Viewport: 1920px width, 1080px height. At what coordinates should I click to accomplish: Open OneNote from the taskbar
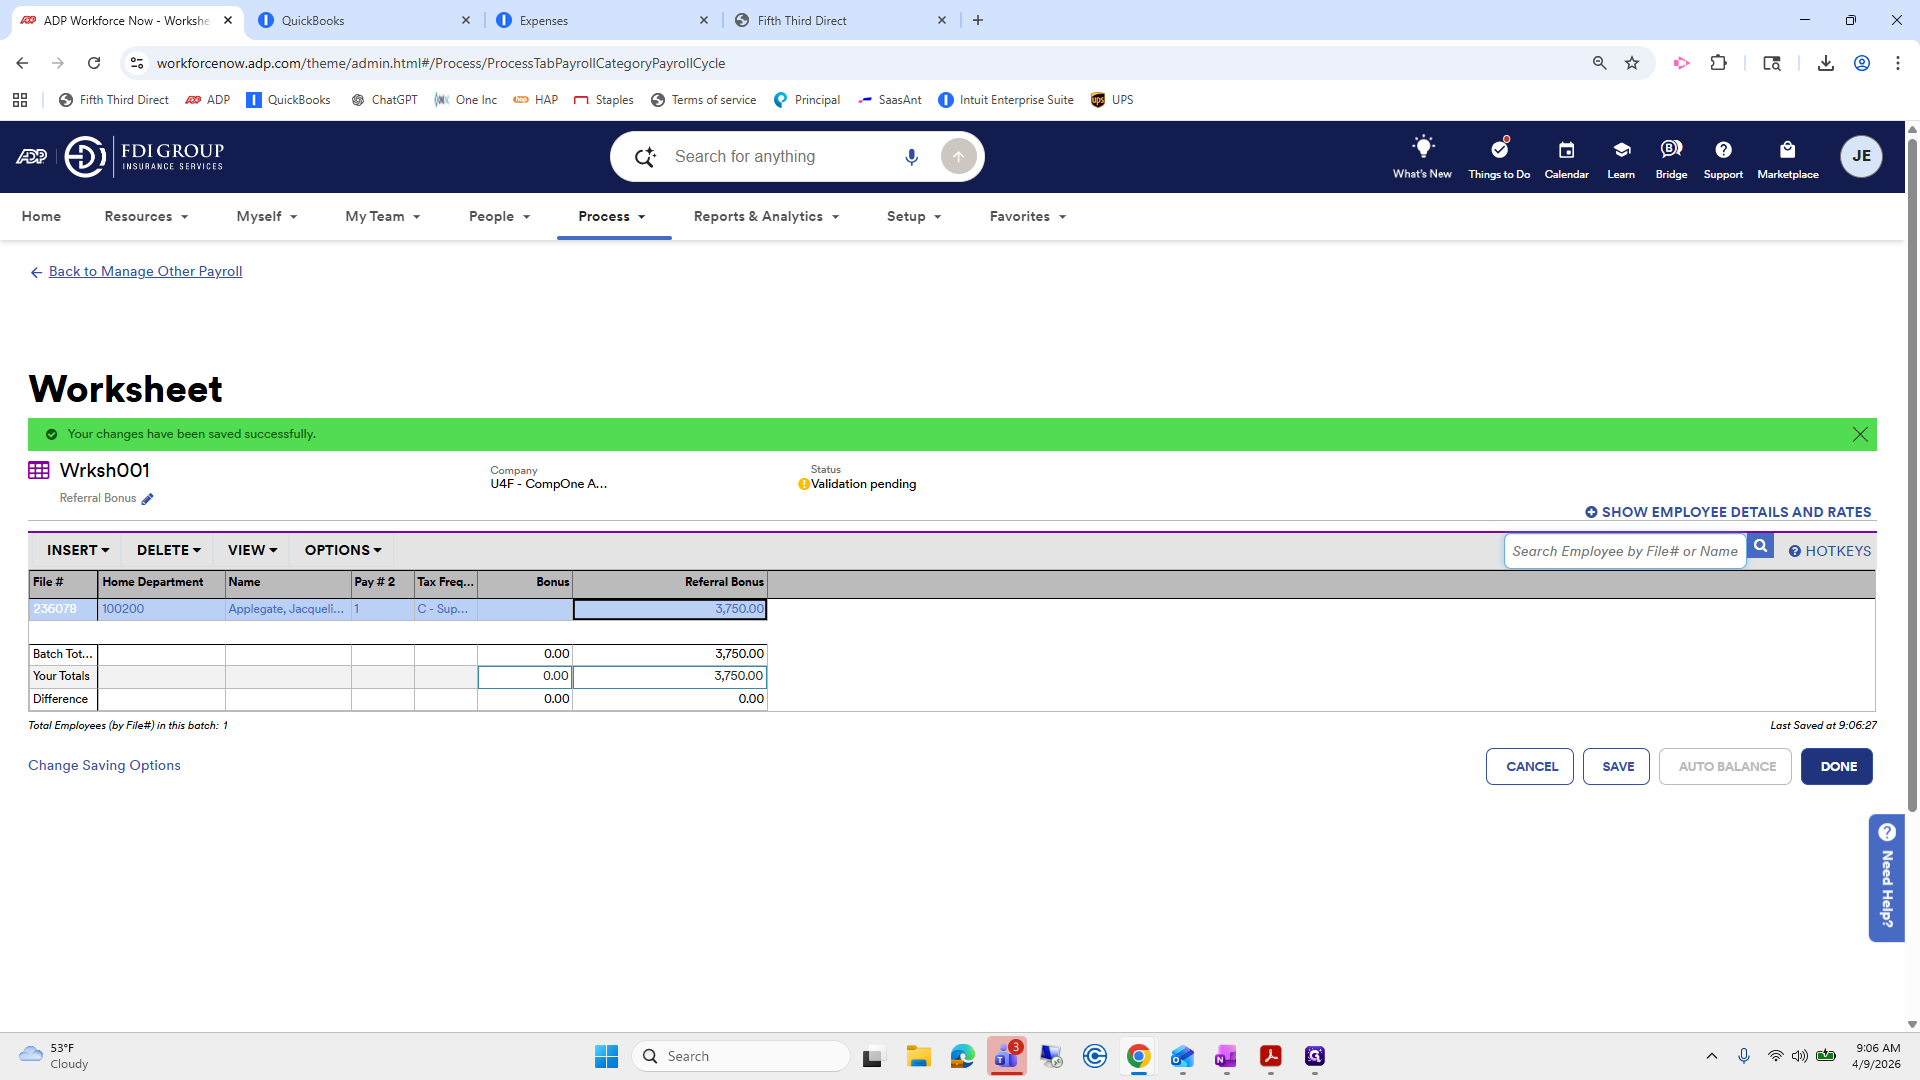coord(1226,1056)
